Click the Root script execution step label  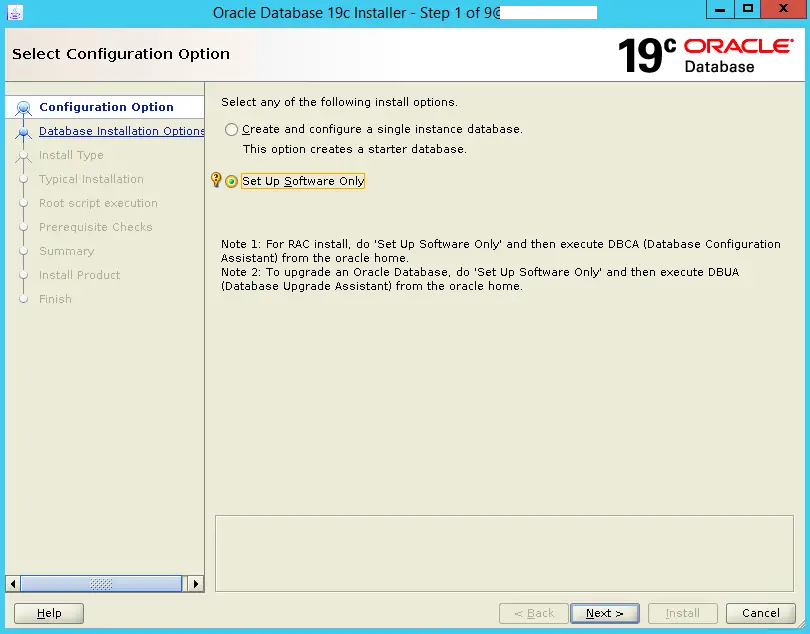coord(98,203)
